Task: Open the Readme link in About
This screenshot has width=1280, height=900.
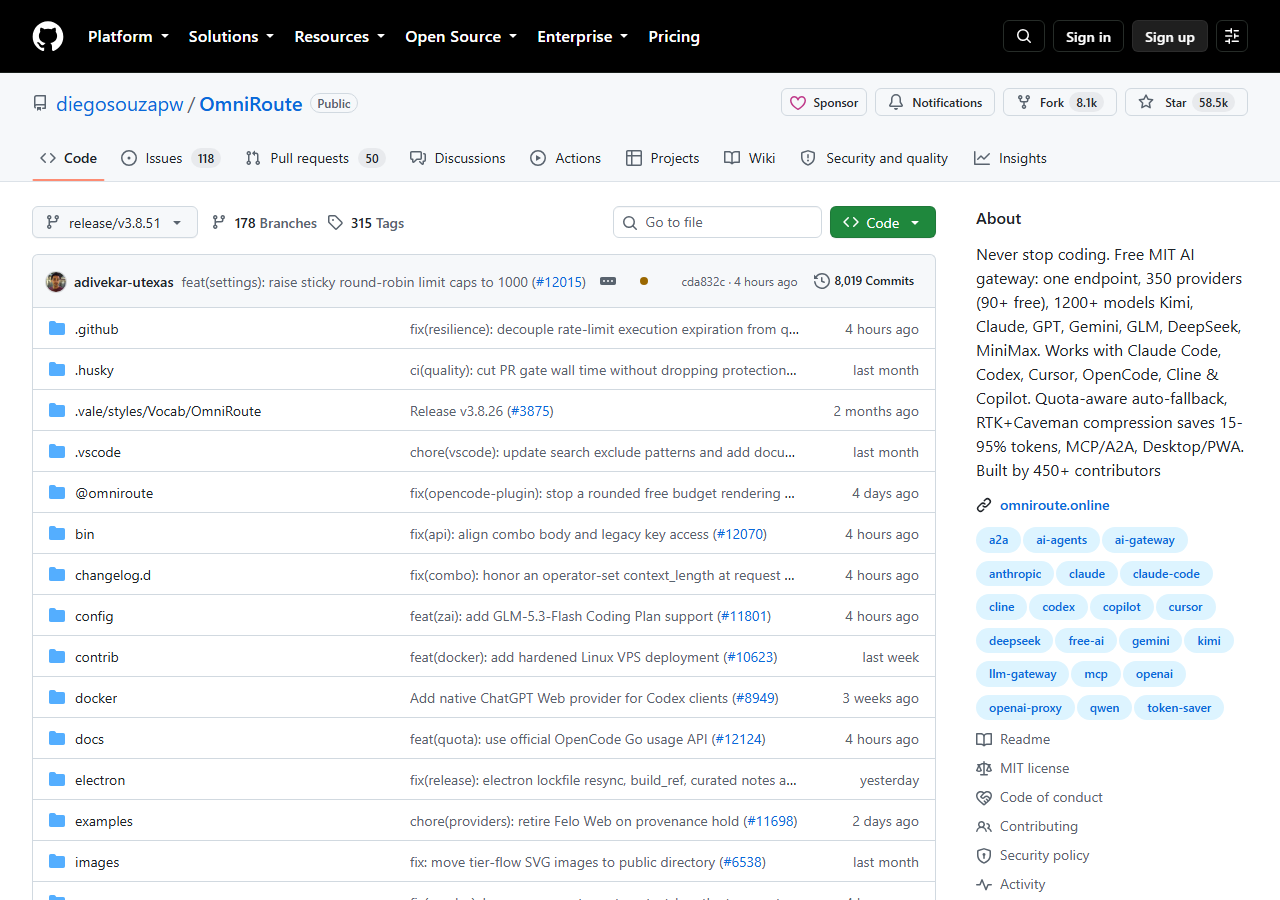Action: coord(1013,739)
